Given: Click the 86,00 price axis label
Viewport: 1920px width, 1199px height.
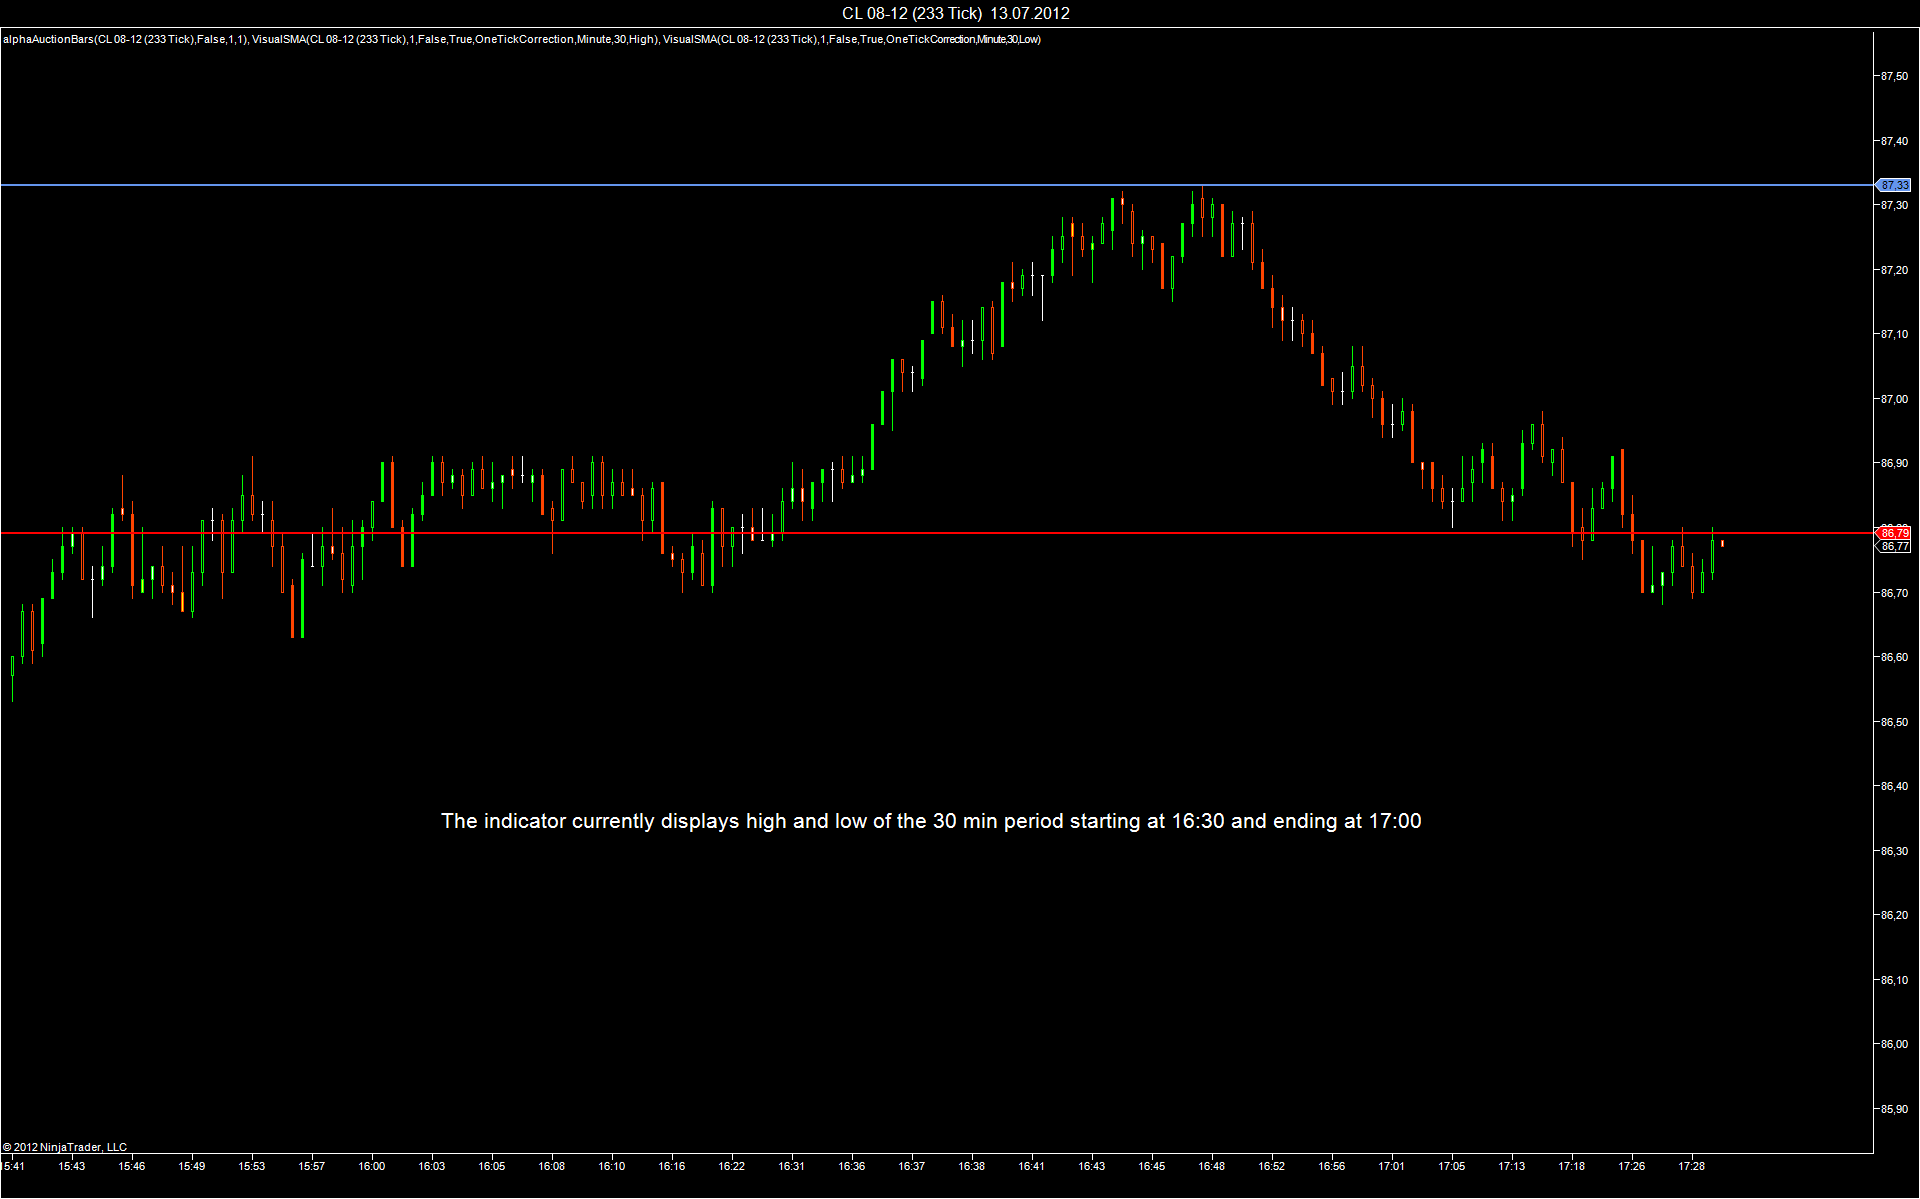Looking at the screenshot, I should 1894,1044.
